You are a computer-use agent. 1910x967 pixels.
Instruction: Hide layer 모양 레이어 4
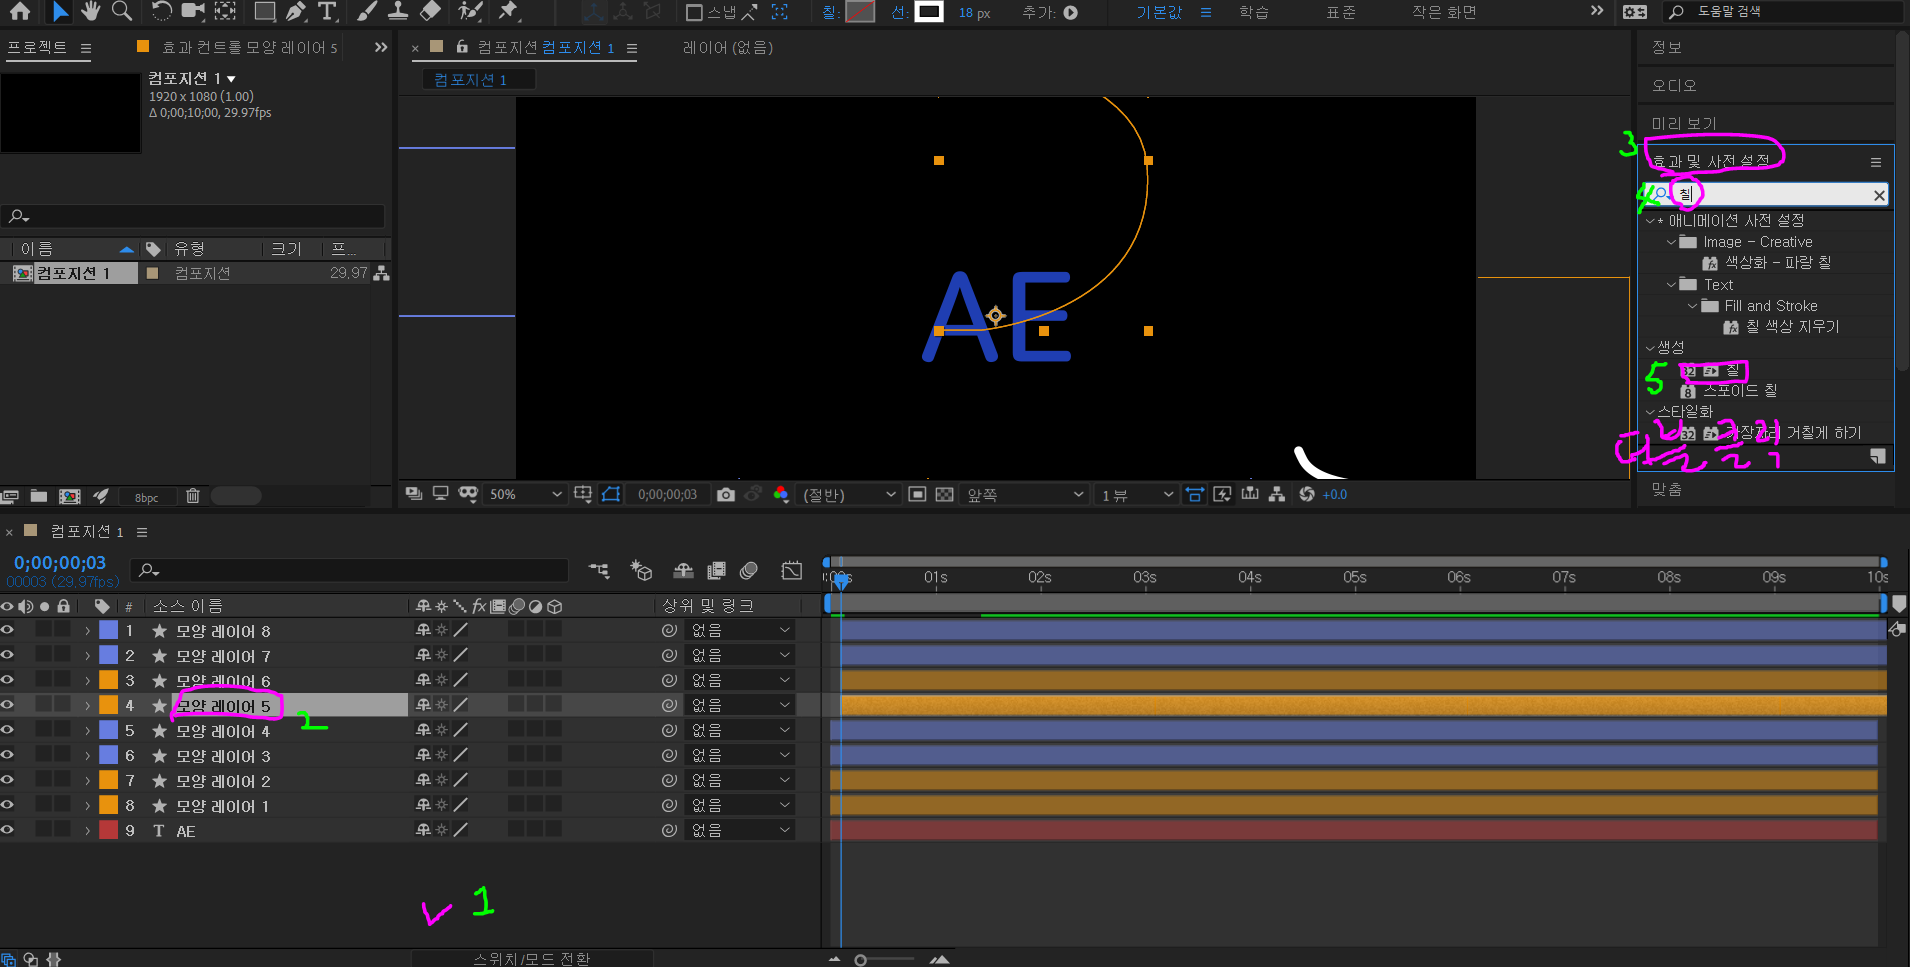tap(7, 730)
